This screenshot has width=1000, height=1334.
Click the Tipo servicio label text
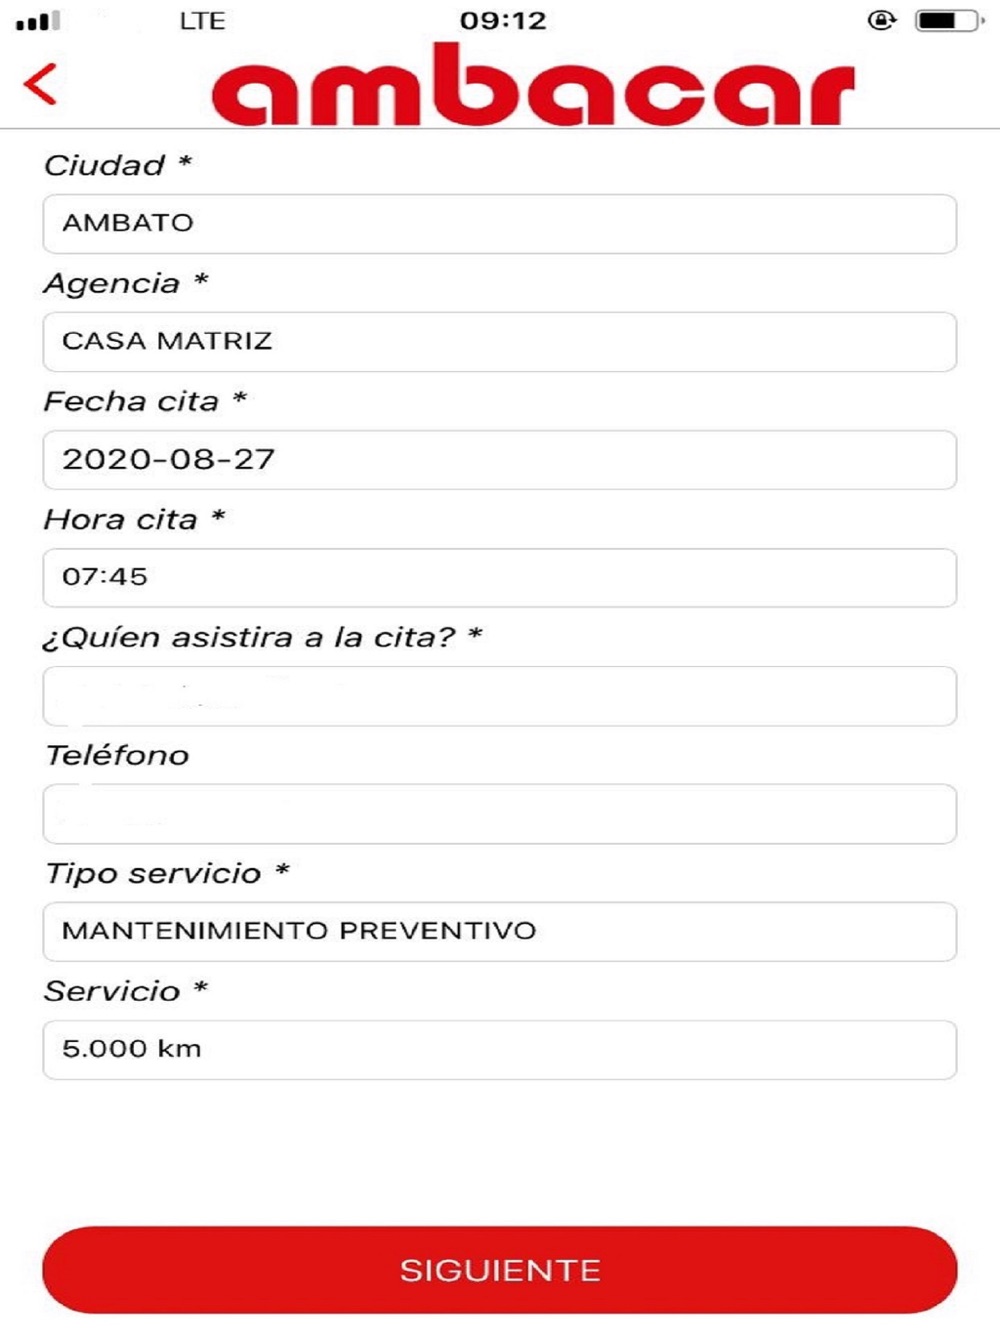(x=153, y=873)
